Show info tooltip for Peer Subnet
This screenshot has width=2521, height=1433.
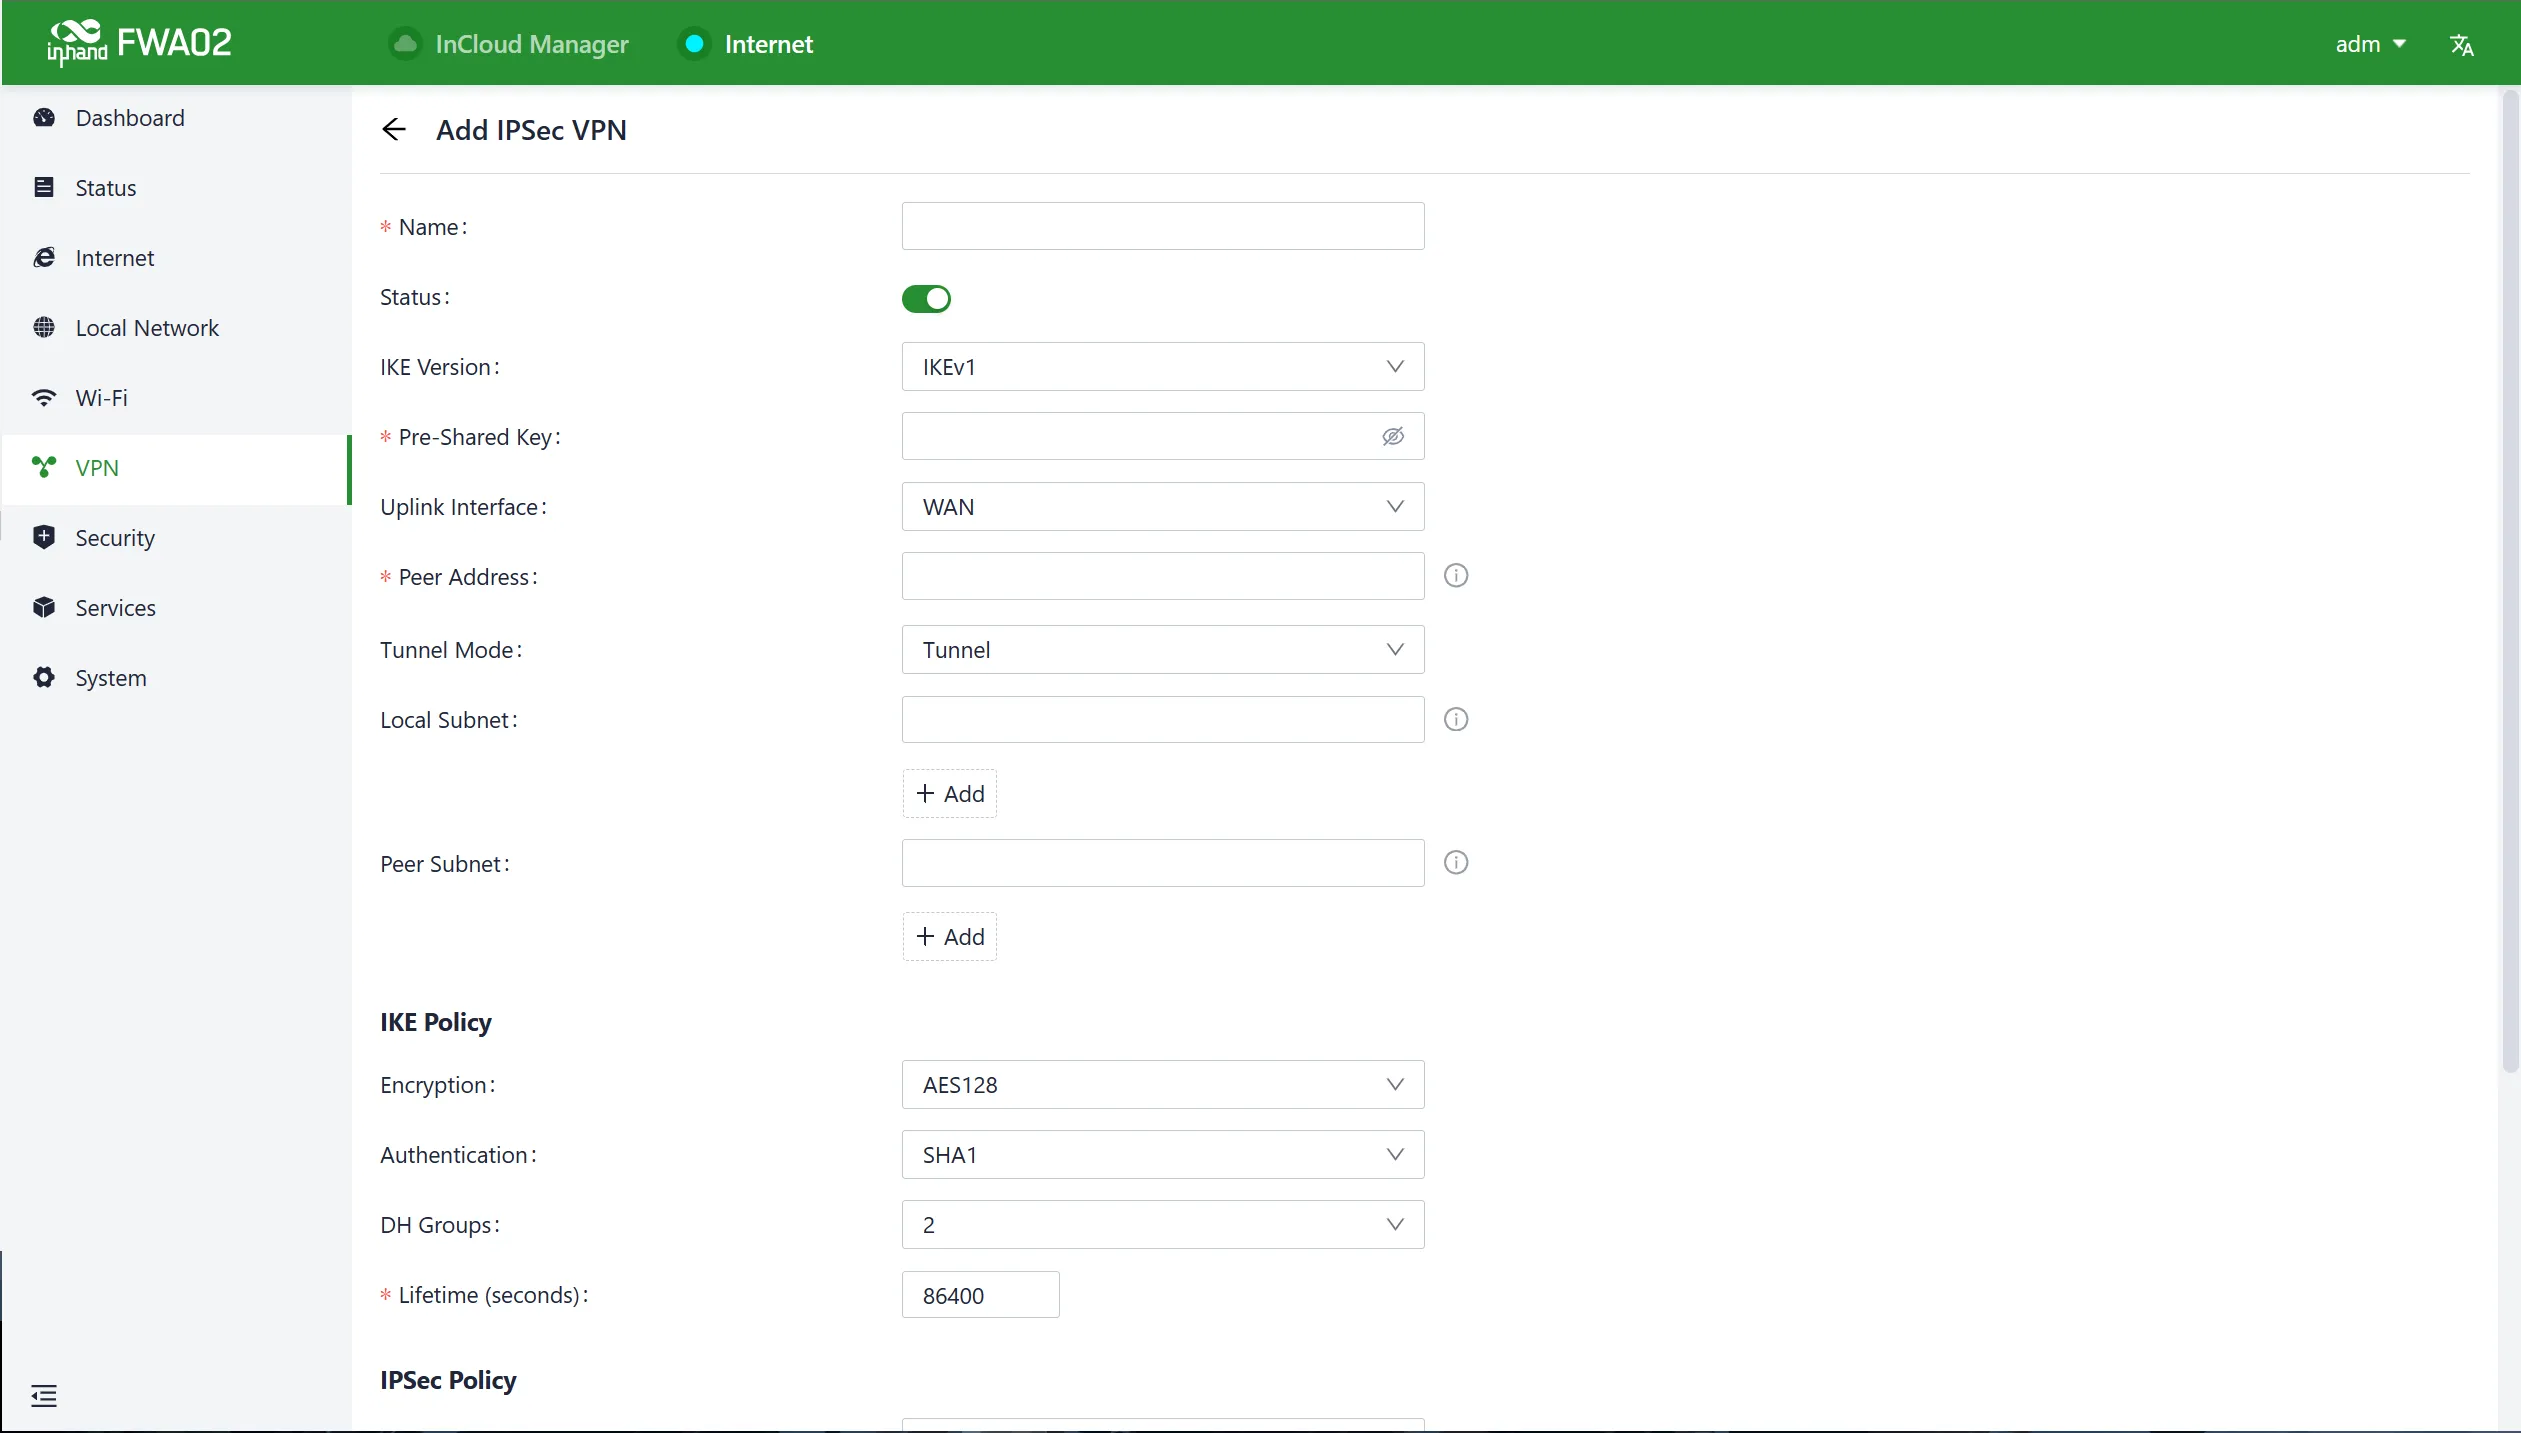[1456, 863]
